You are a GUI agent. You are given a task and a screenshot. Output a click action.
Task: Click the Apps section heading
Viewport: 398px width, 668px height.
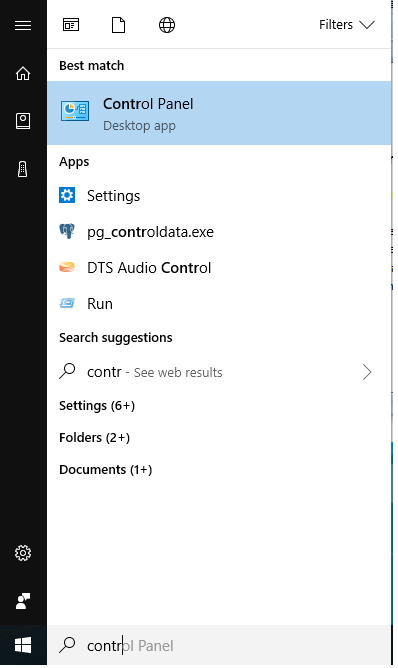pos(74,162)
